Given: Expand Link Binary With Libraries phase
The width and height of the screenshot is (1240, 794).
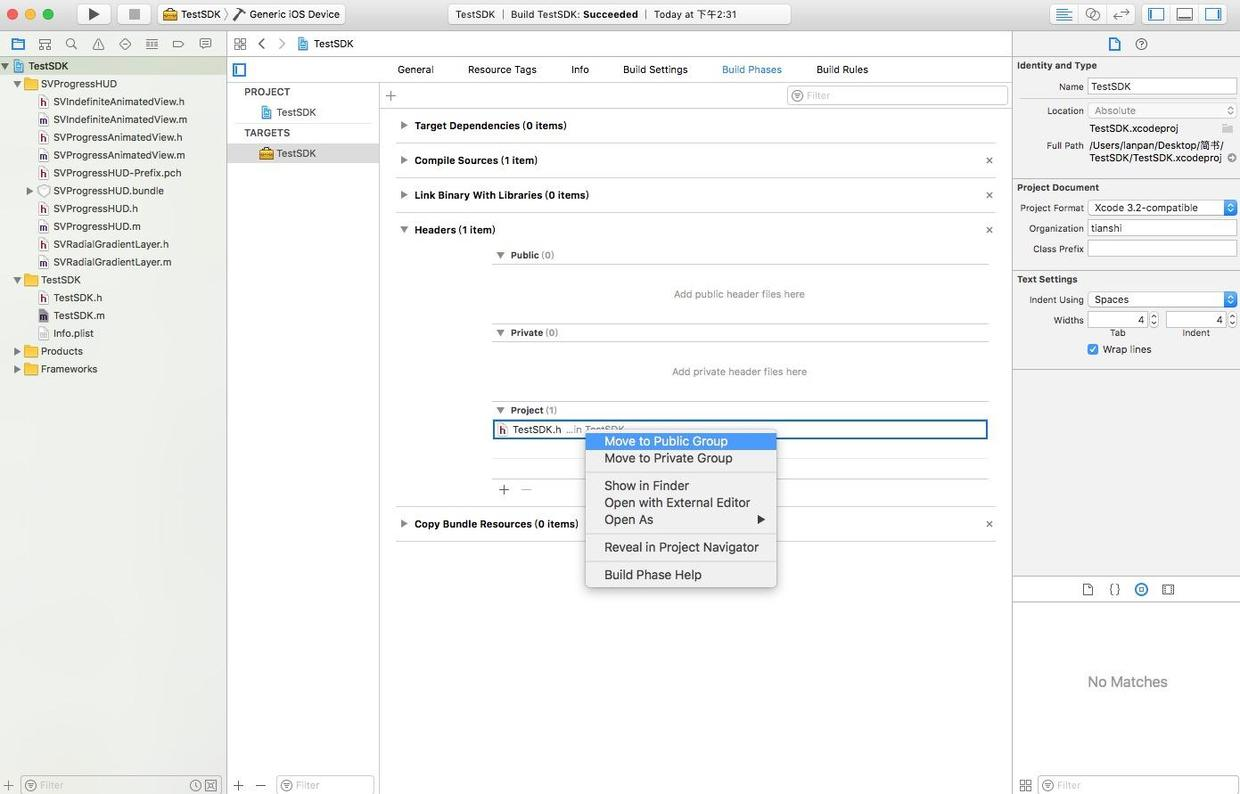Looking at the screenshot, I should pos(403,195).
